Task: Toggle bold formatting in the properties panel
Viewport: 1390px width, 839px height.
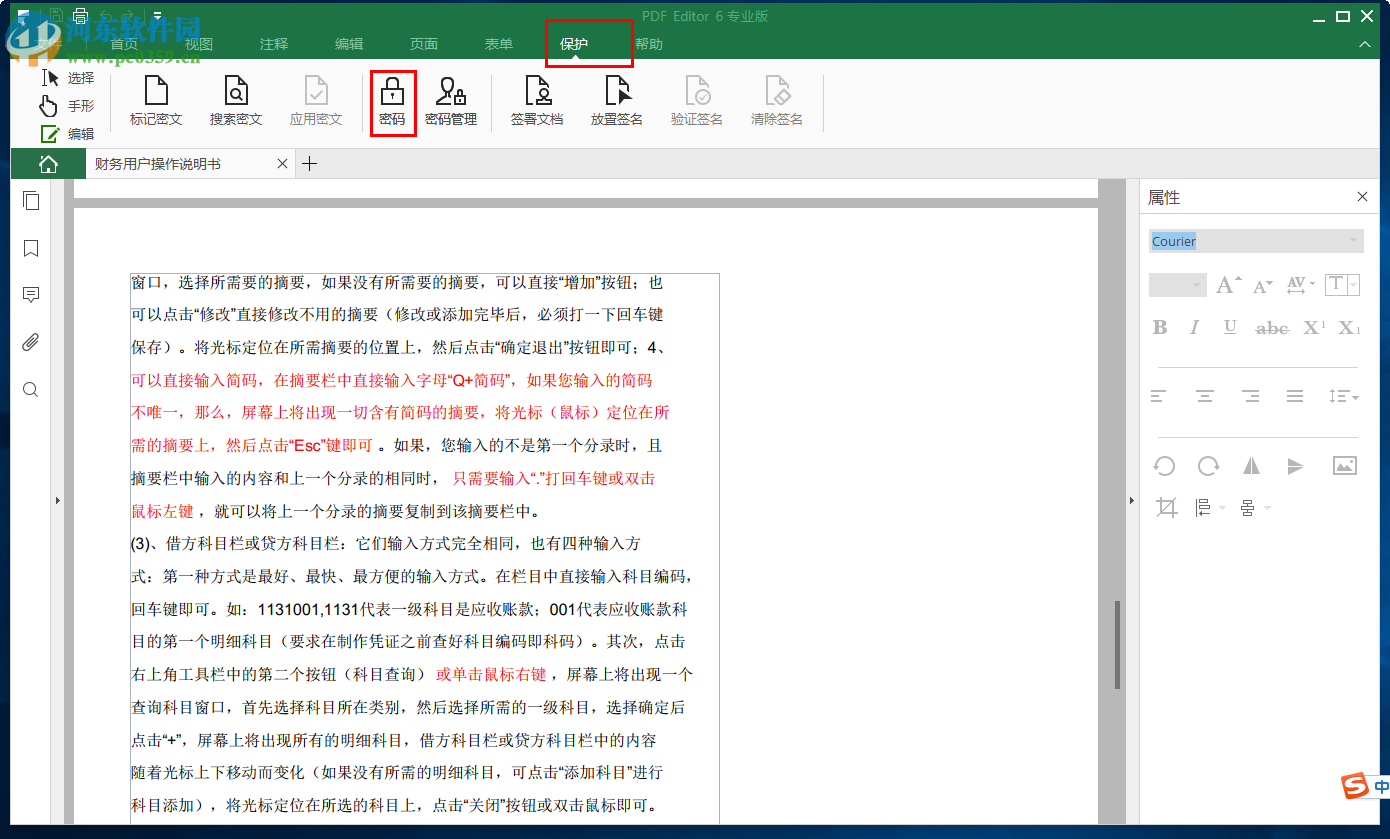Action: [x=1159, y=327]
